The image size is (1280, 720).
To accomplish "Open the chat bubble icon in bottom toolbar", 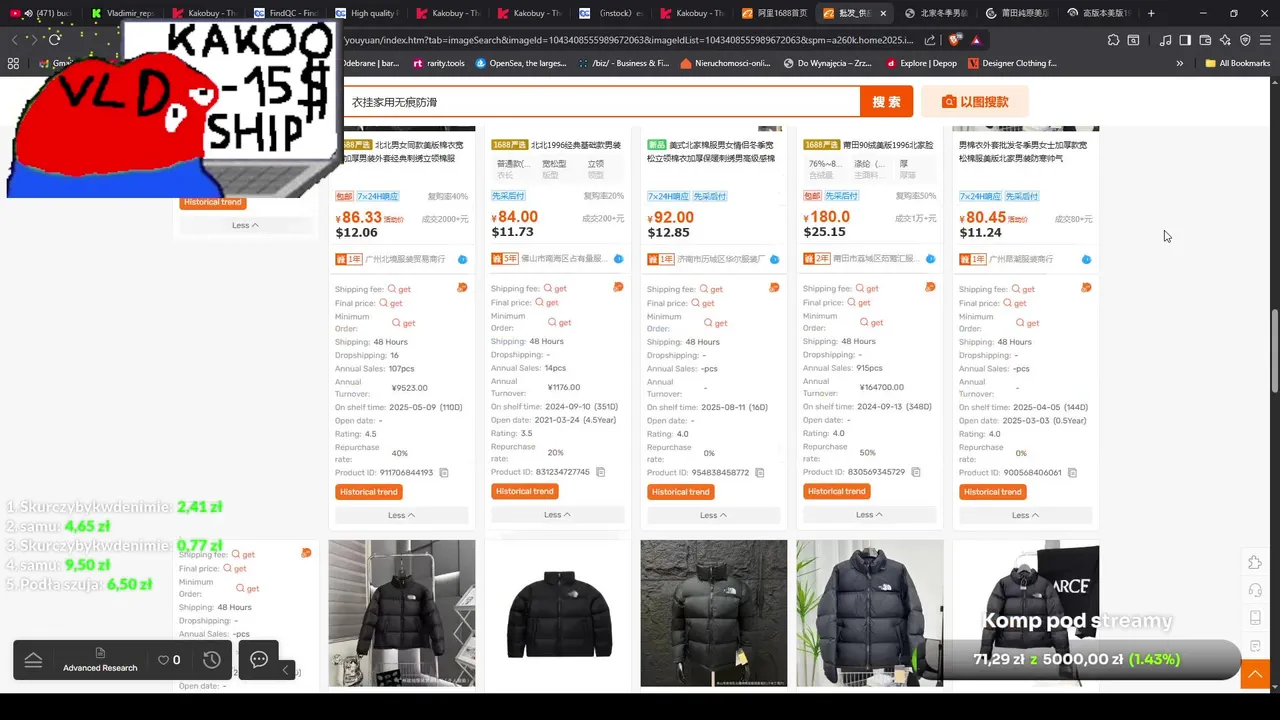I will pyautogui.click(x=259, y=660).
